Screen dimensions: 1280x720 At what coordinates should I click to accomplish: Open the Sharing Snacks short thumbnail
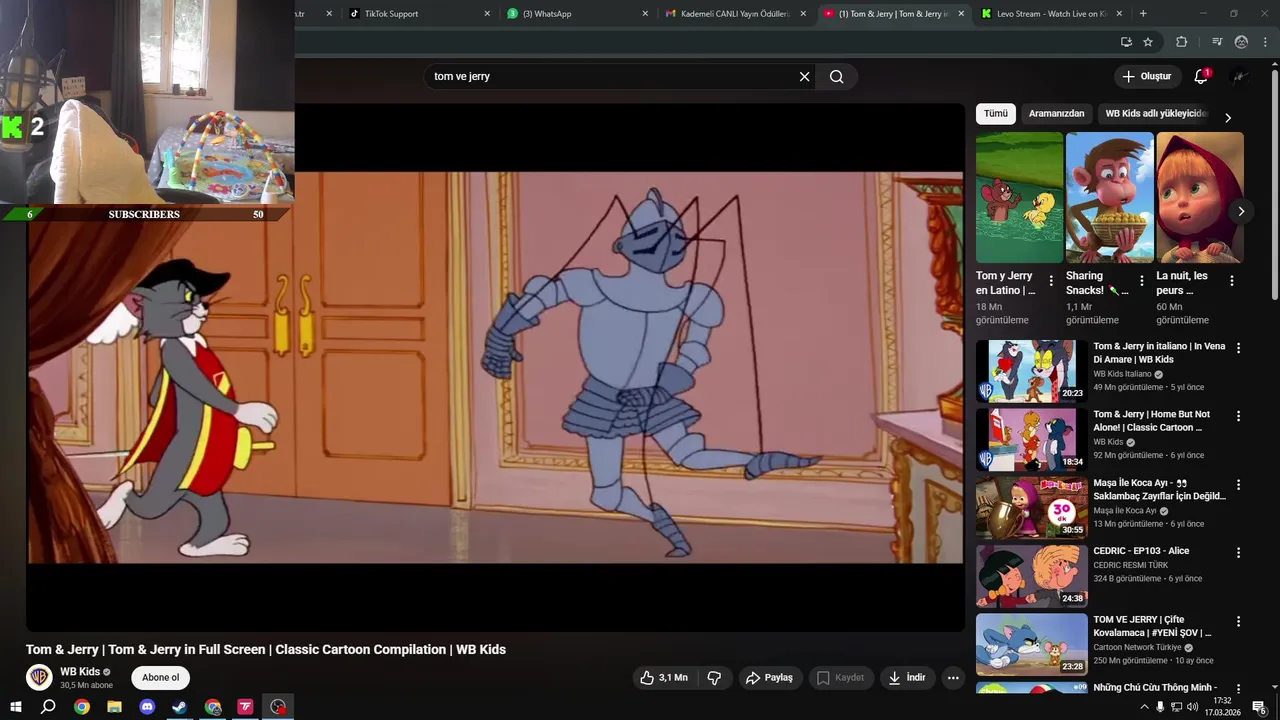1109,198
